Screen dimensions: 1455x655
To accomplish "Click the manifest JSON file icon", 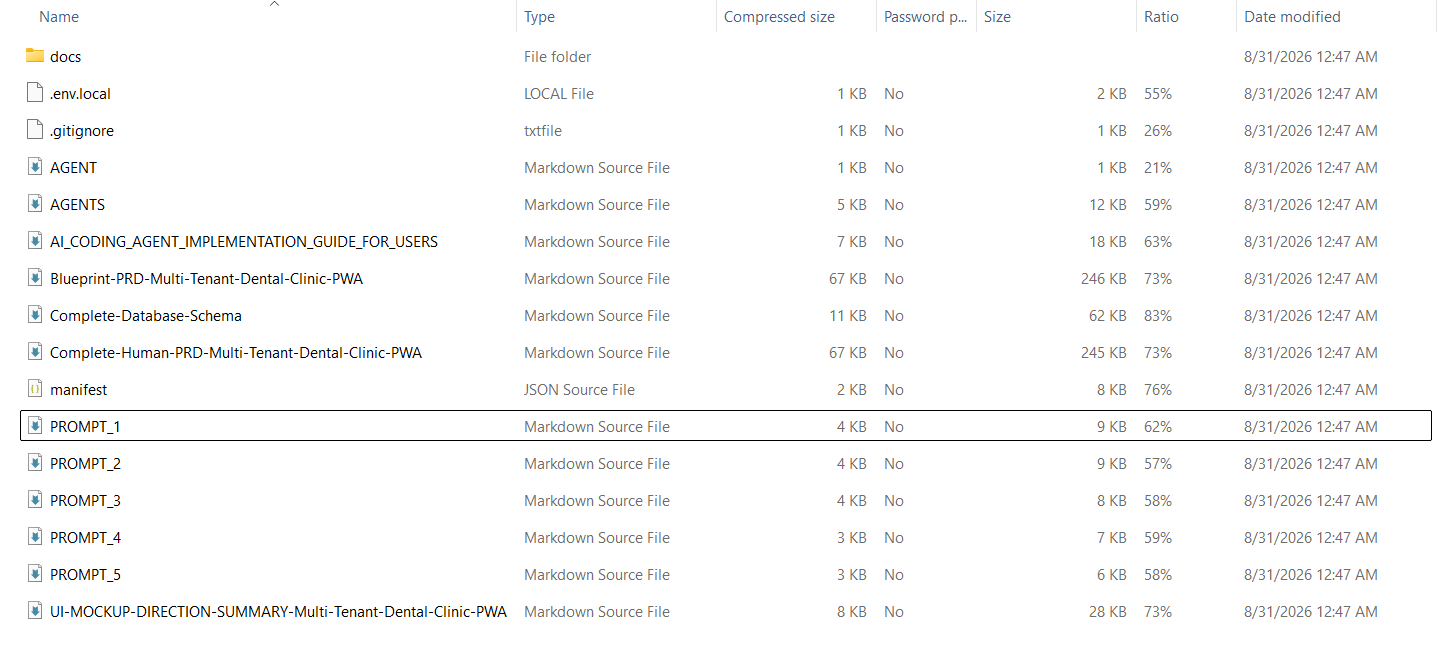I will [35, 389].
